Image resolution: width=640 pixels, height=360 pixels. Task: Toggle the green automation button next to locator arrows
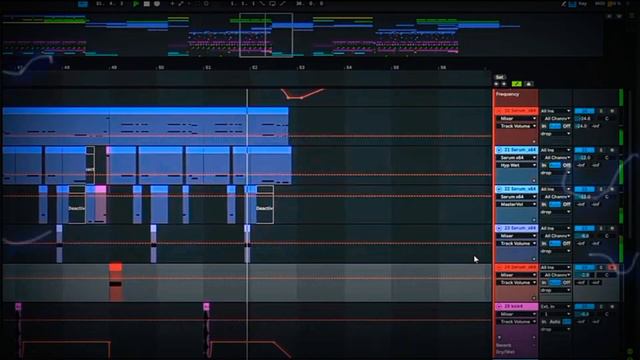(x=516, y=84)
